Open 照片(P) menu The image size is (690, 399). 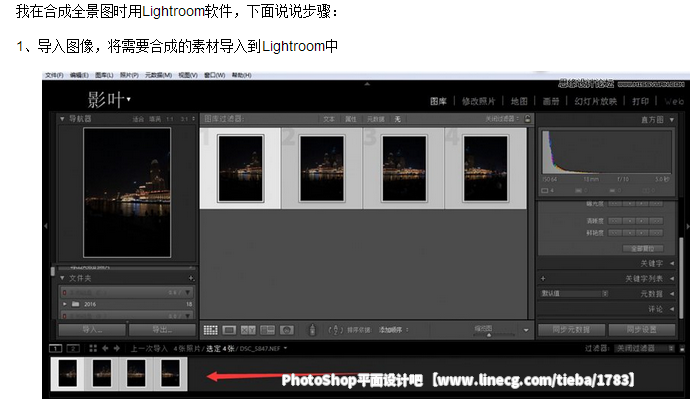click(129, 75)
